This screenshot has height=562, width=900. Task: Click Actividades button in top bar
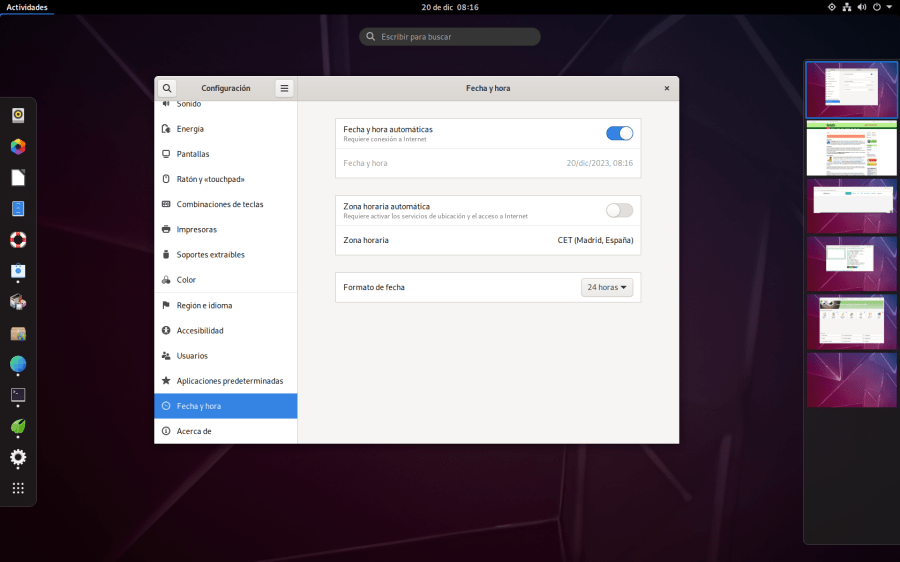pos(27,7)
